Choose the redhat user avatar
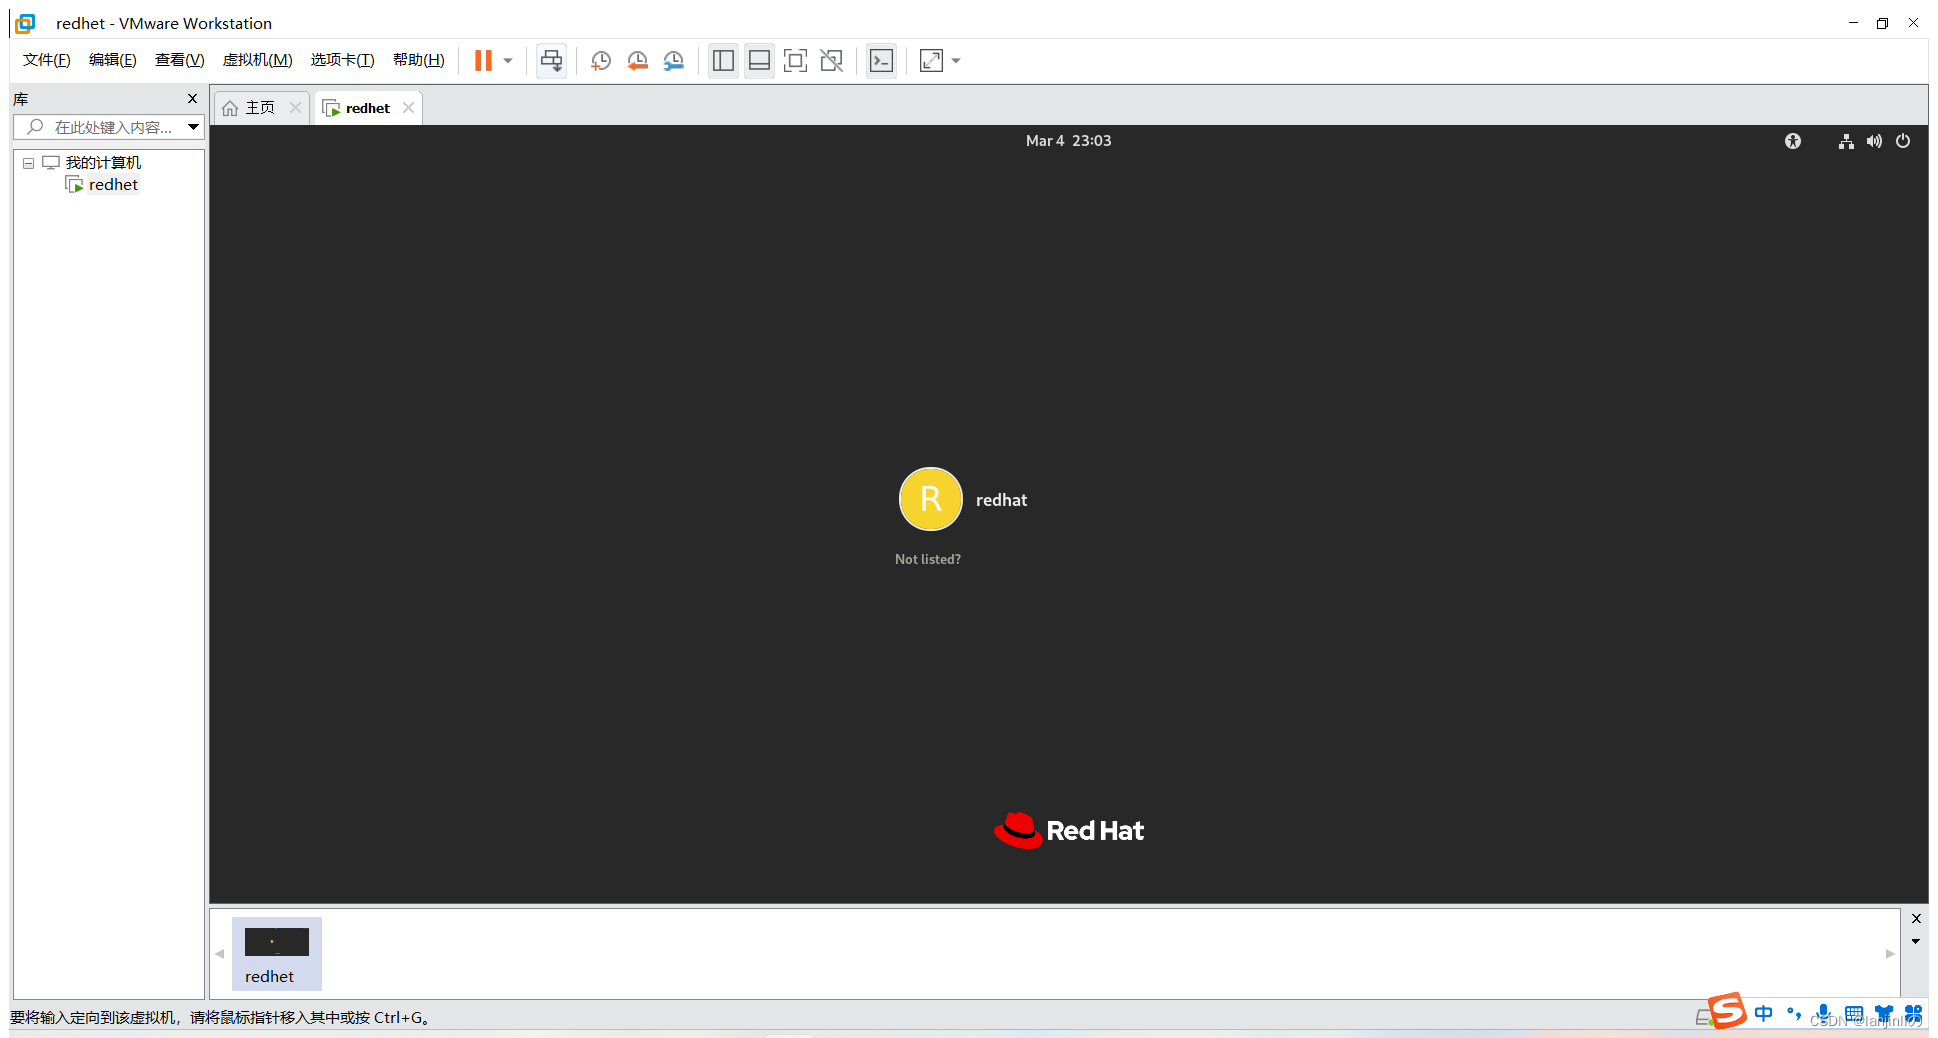Viewport: 1938px width, 1038px height. (930, 499)
